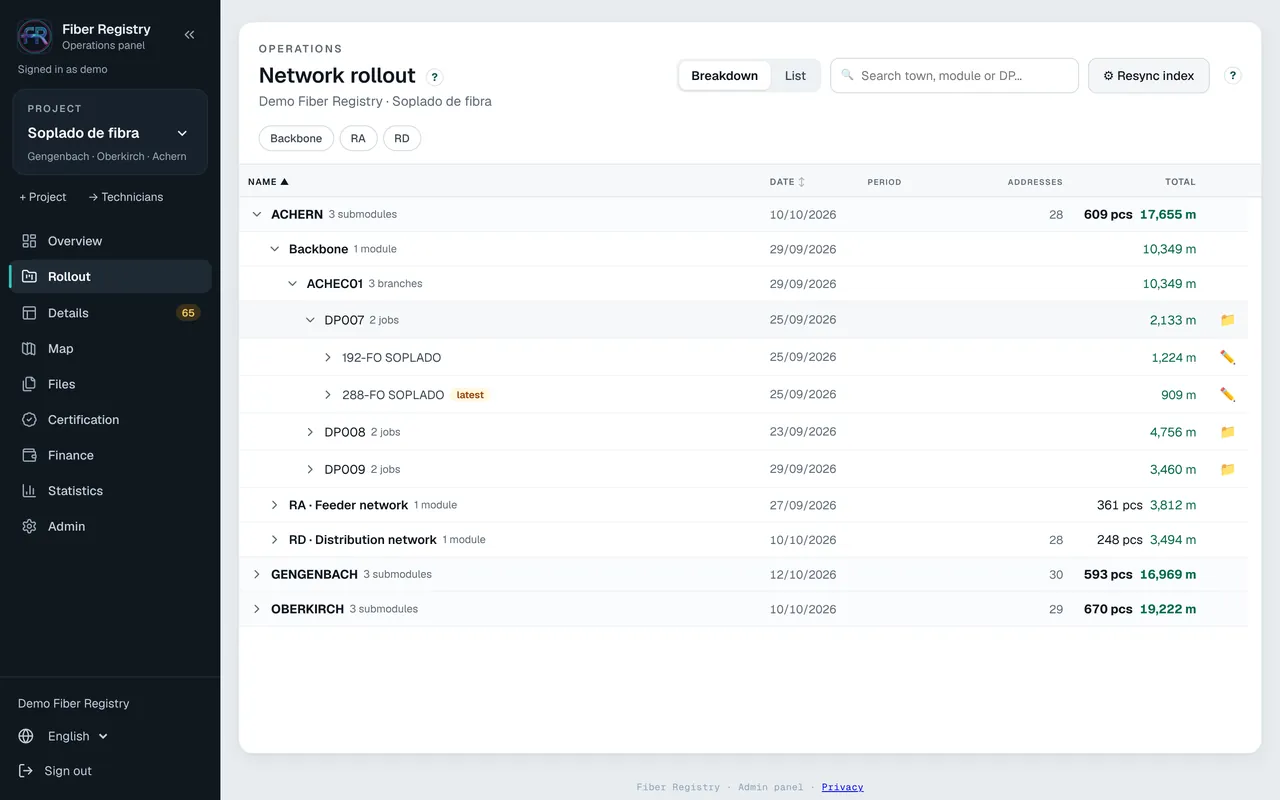Click the globe language icon
The image size is (1280, 800).
pos(26,736)
